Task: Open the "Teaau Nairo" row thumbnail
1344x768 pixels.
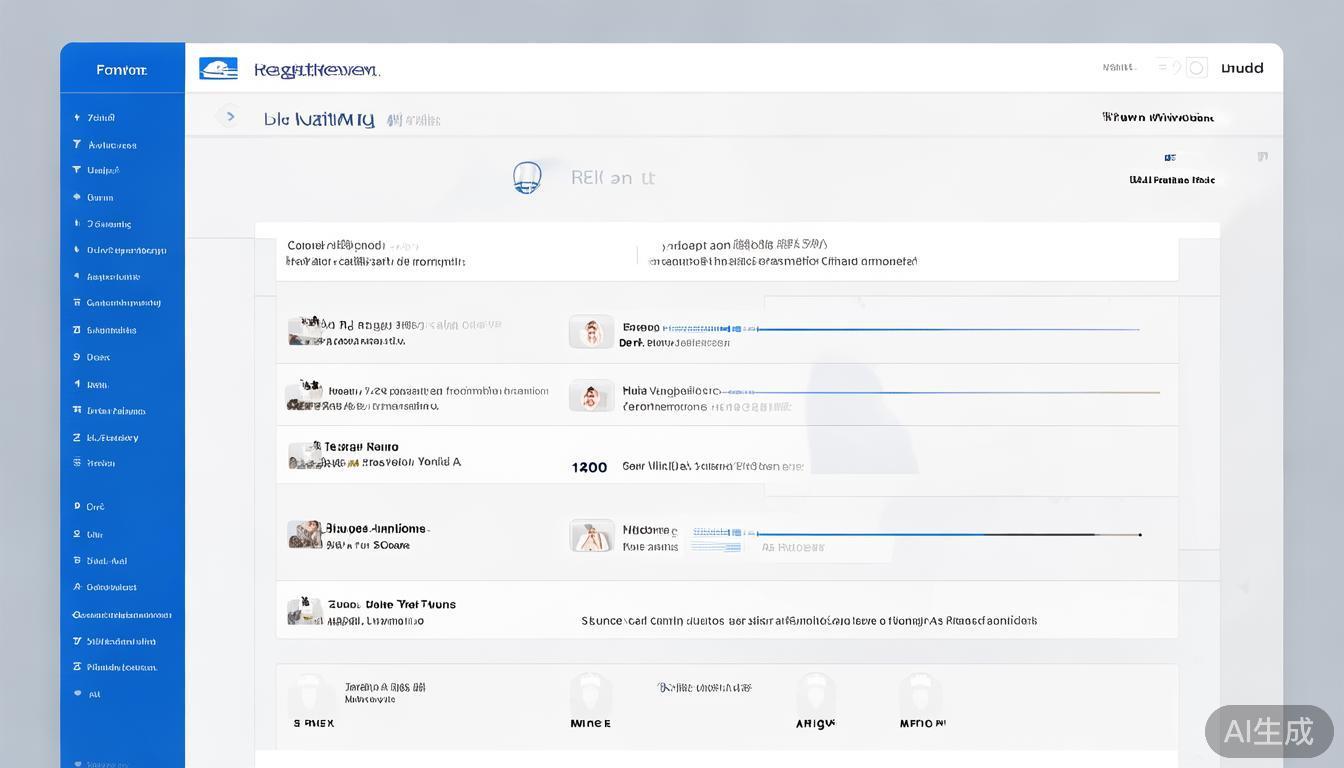Action: (304, 455)
